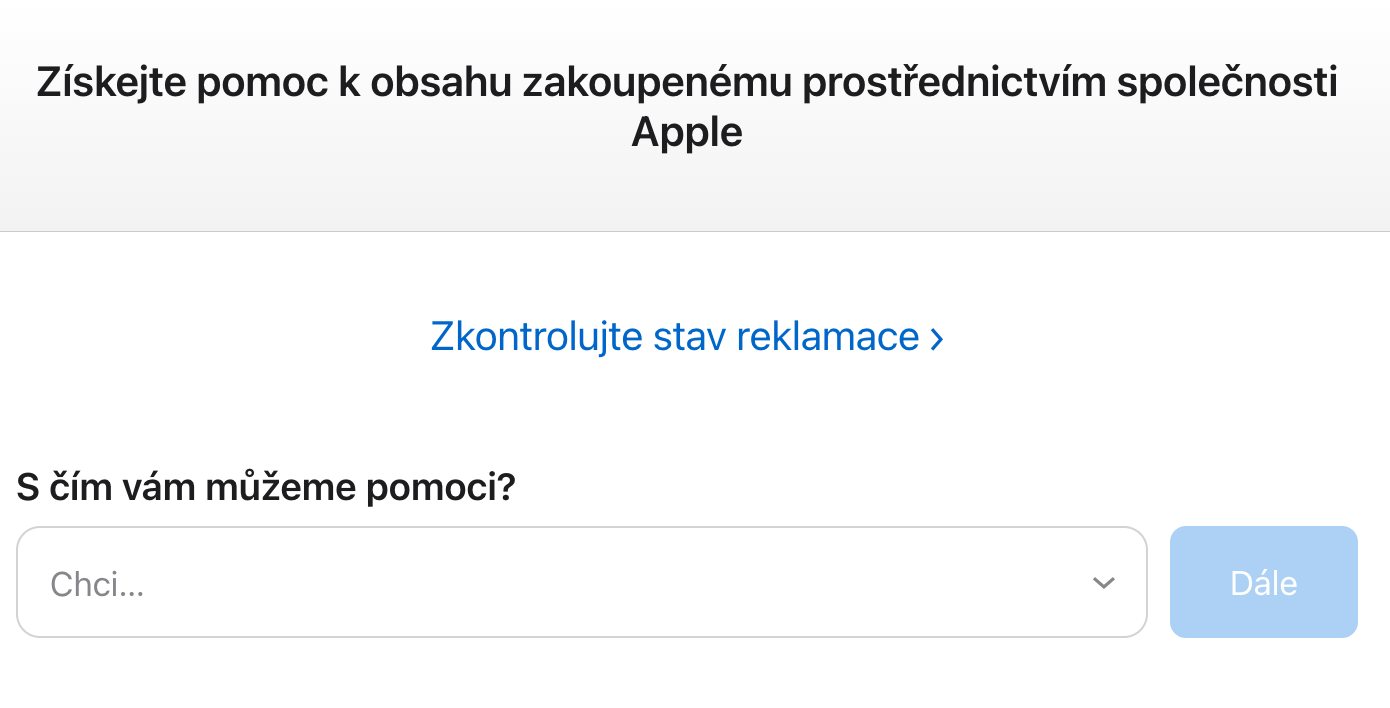1390x708 pixels.
Task: Expand the 'S čím vám můžeme pomoci?' combo box
Action: point(581,582)
